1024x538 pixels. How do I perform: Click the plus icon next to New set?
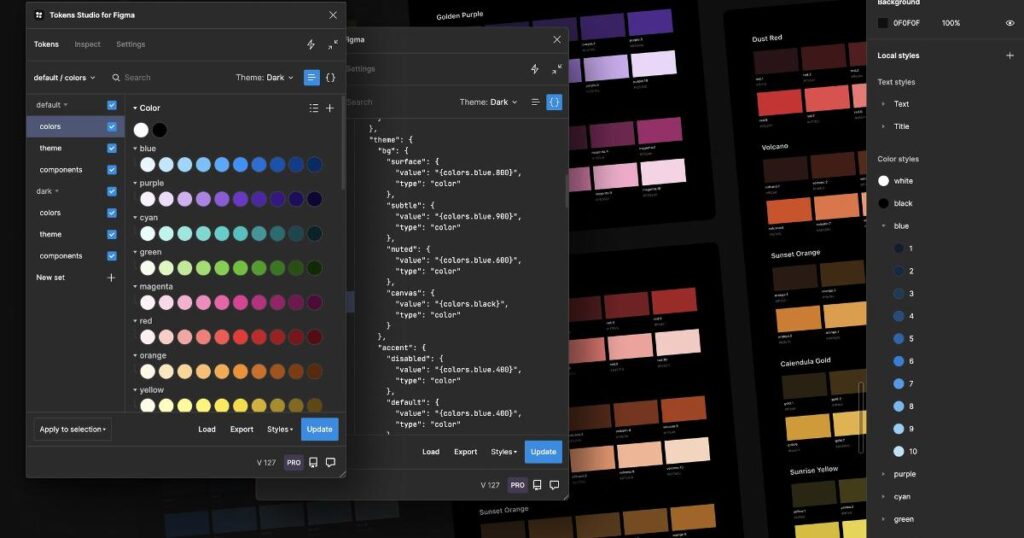111,277
